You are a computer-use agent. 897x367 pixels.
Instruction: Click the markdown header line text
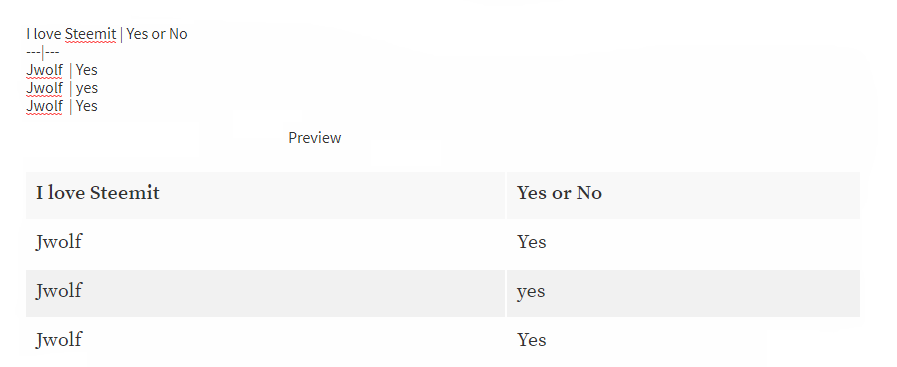click(x=107, y=34)
